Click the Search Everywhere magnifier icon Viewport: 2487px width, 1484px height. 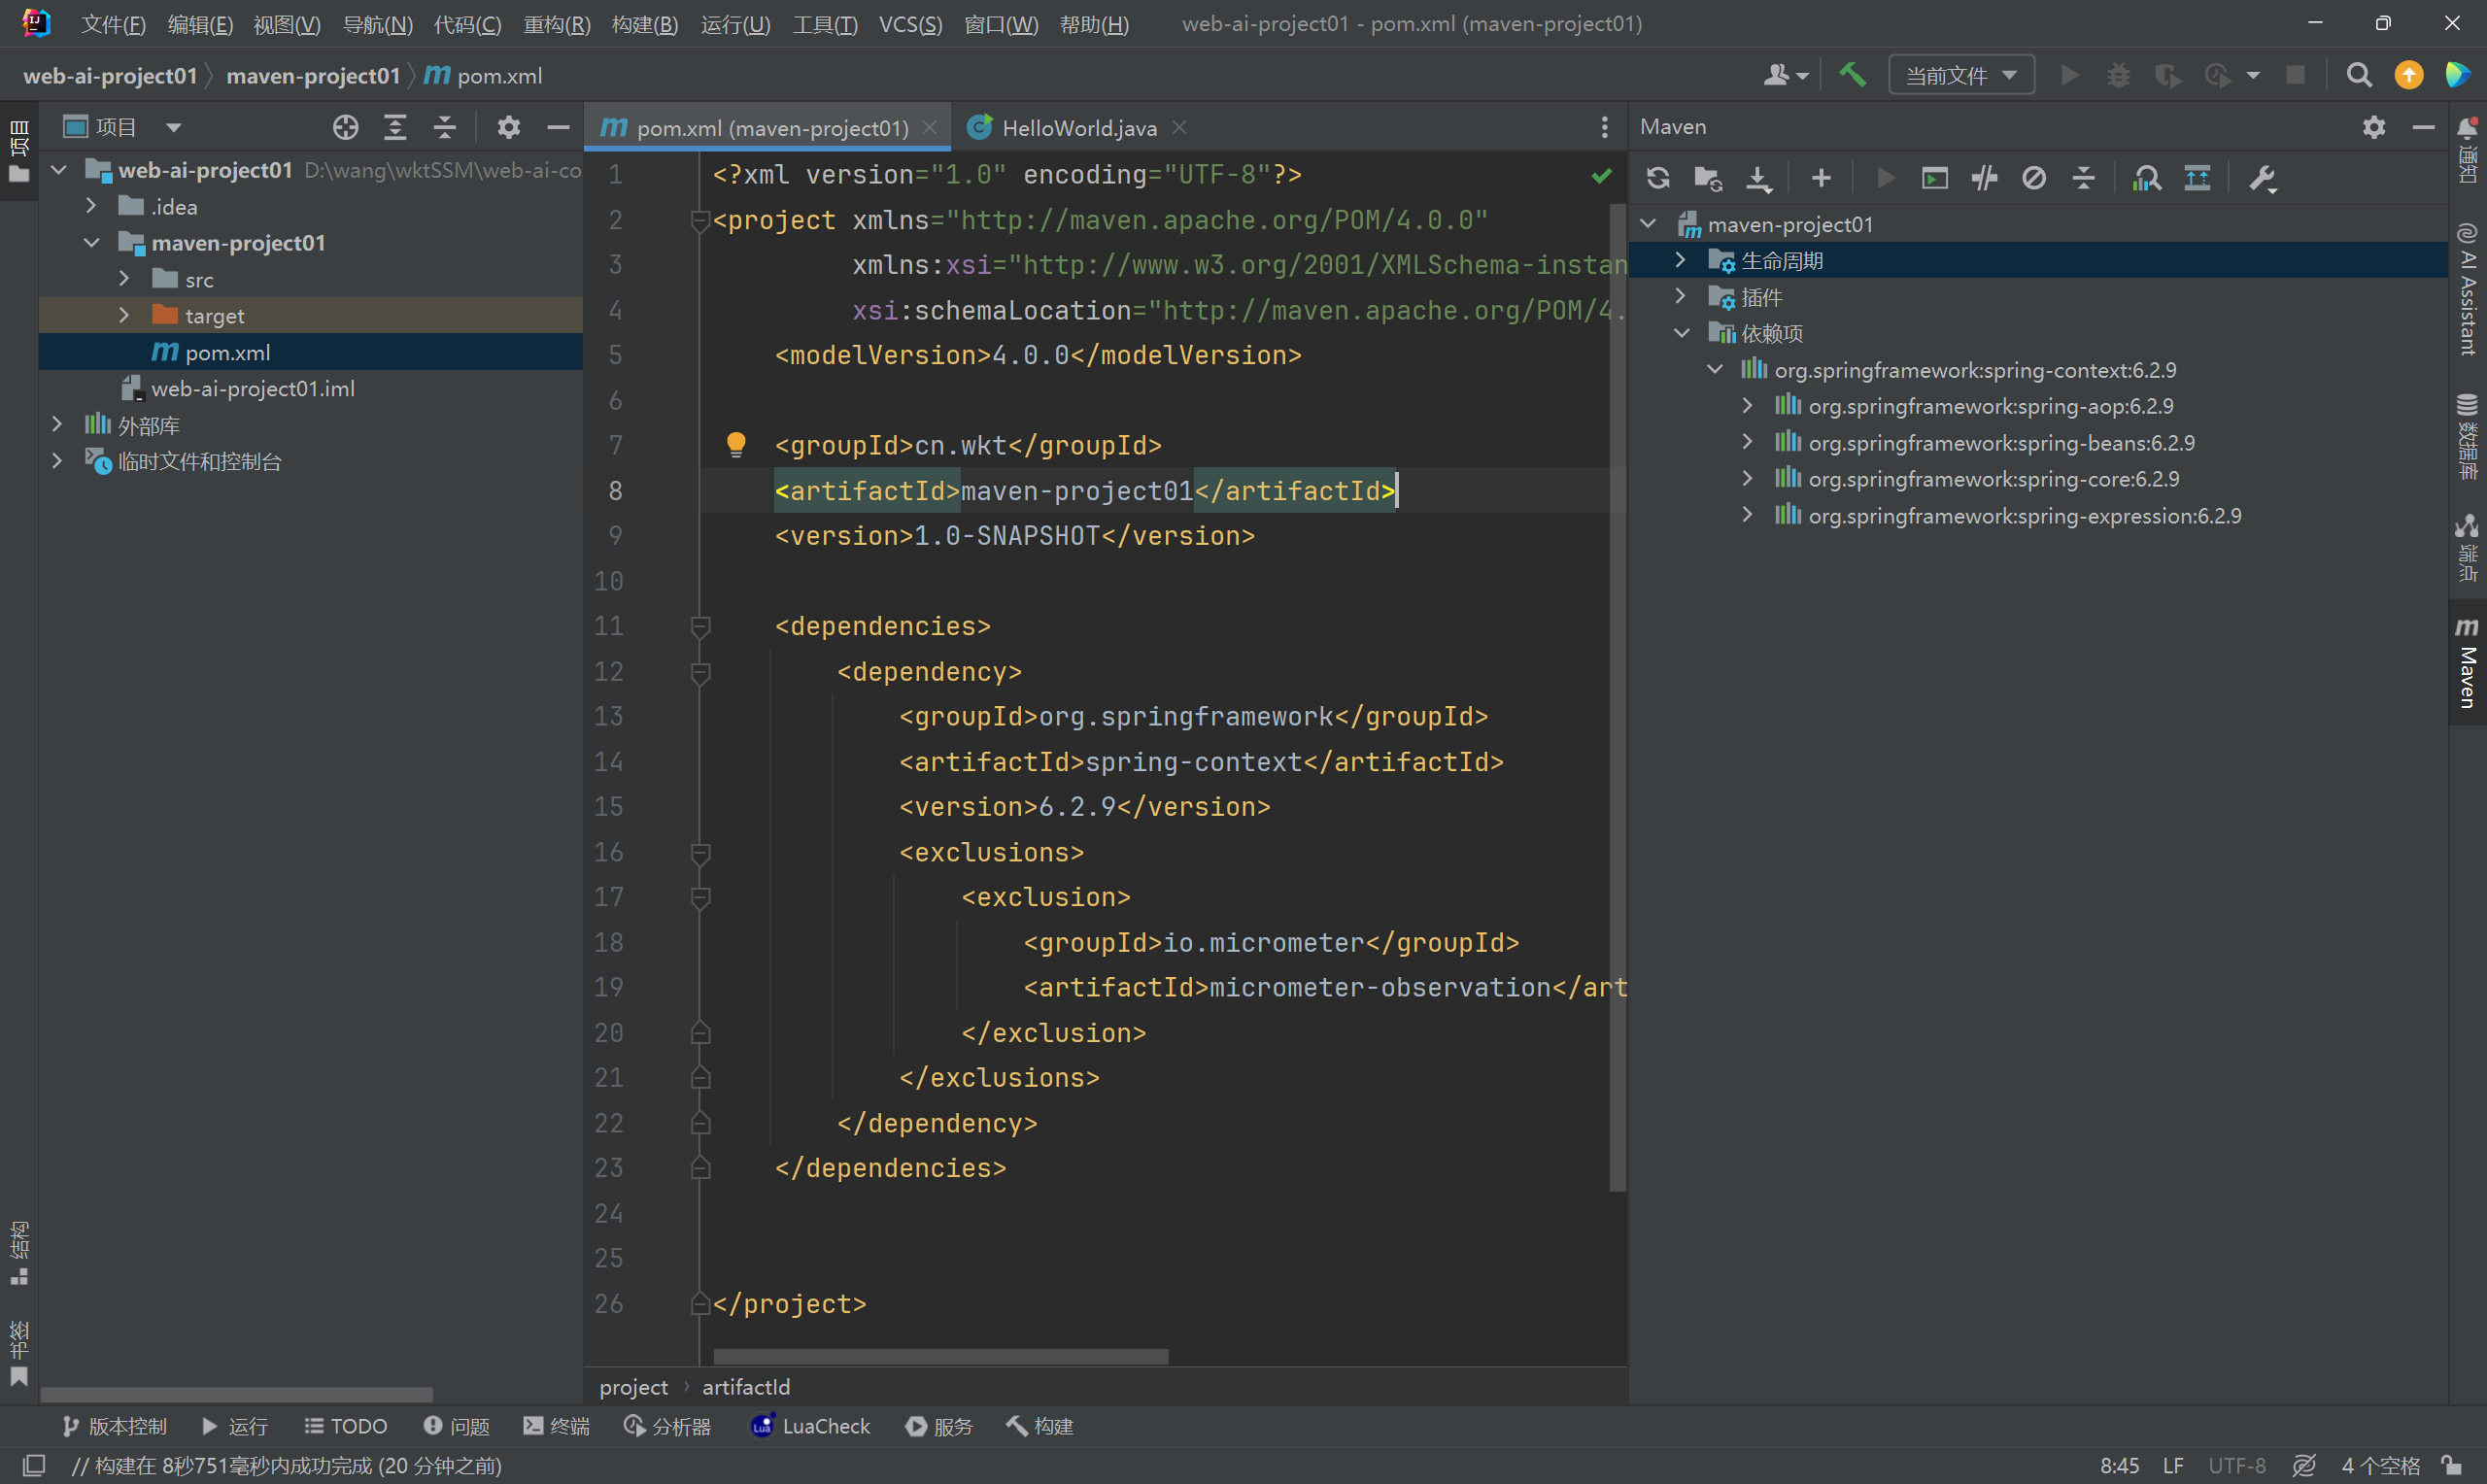click(2358, 75)
